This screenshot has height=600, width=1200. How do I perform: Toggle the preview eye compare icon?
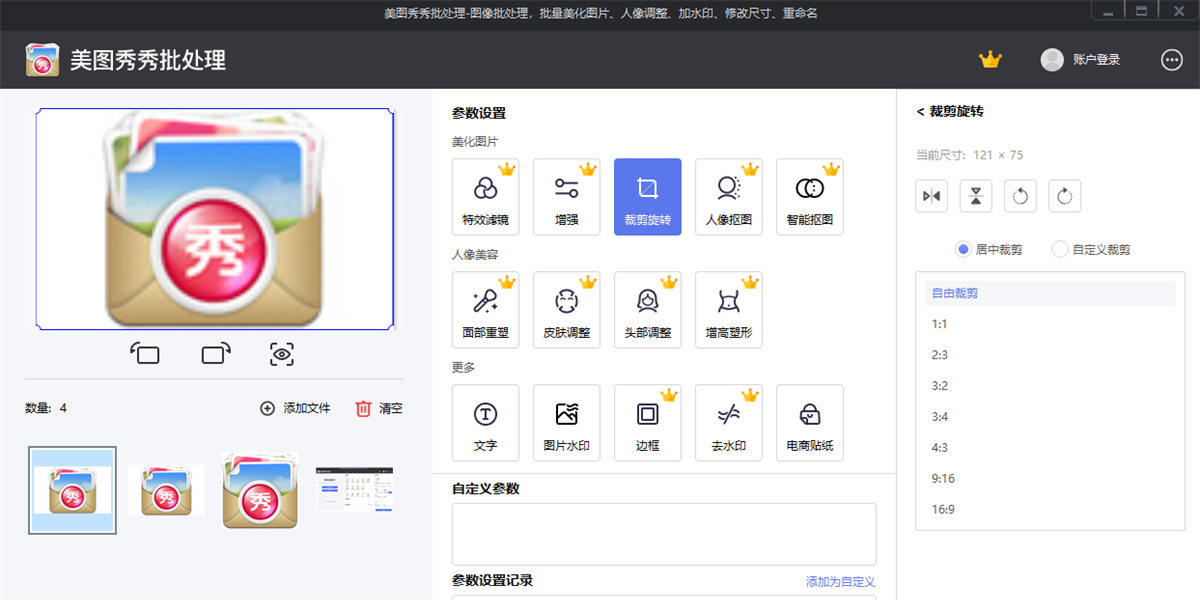coord(282,353)
